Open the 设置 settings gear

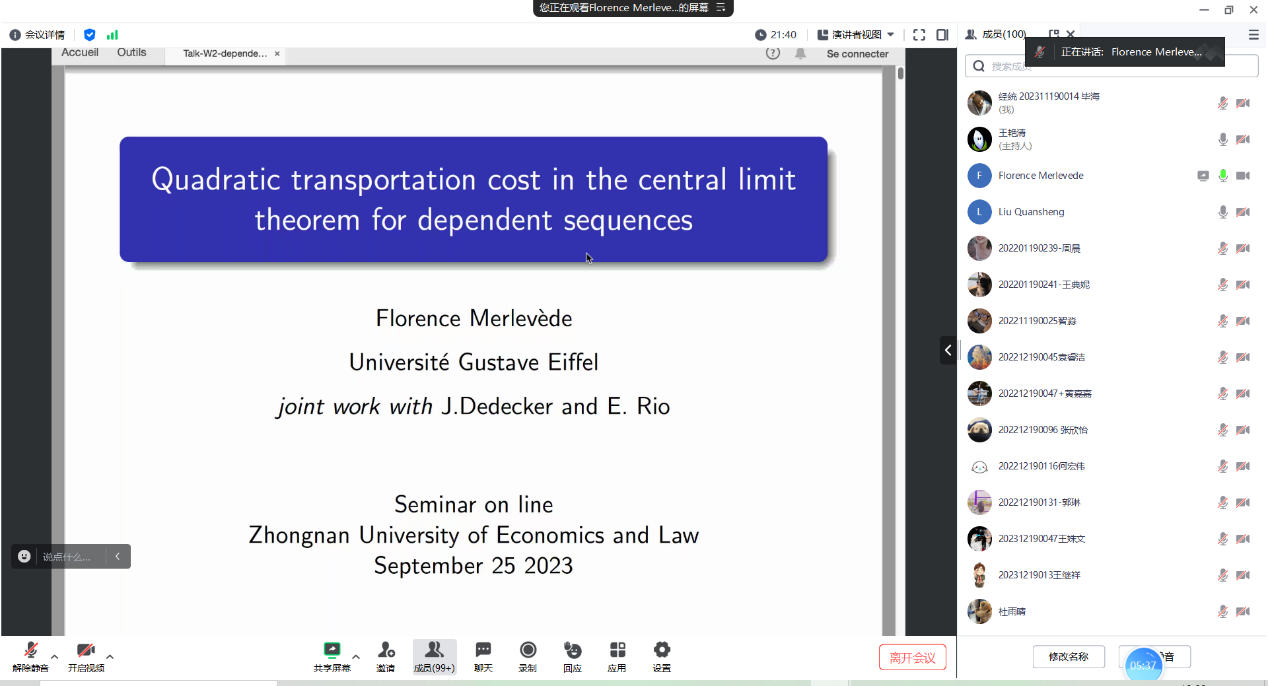pyautogui.click(x=661, y=655)
